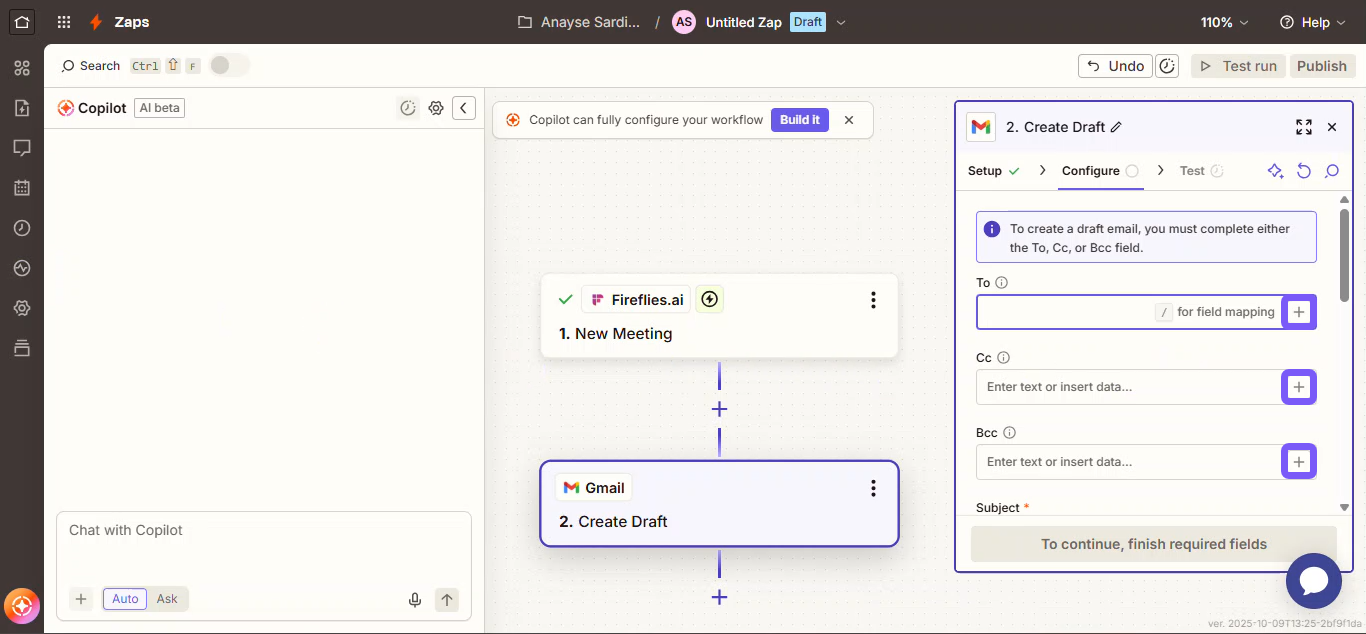Click the Untitled Zap title
This screenshot has width=1366, height=634.
(743, 22)
